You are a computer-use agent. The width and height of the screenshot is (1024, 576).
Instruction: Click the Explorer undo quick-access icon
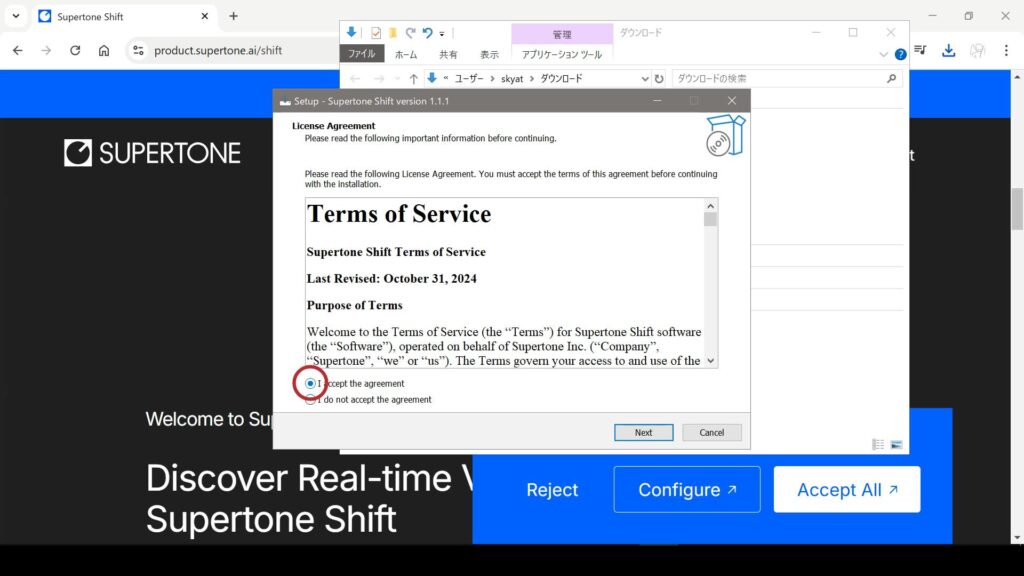(x=427, y=33)
